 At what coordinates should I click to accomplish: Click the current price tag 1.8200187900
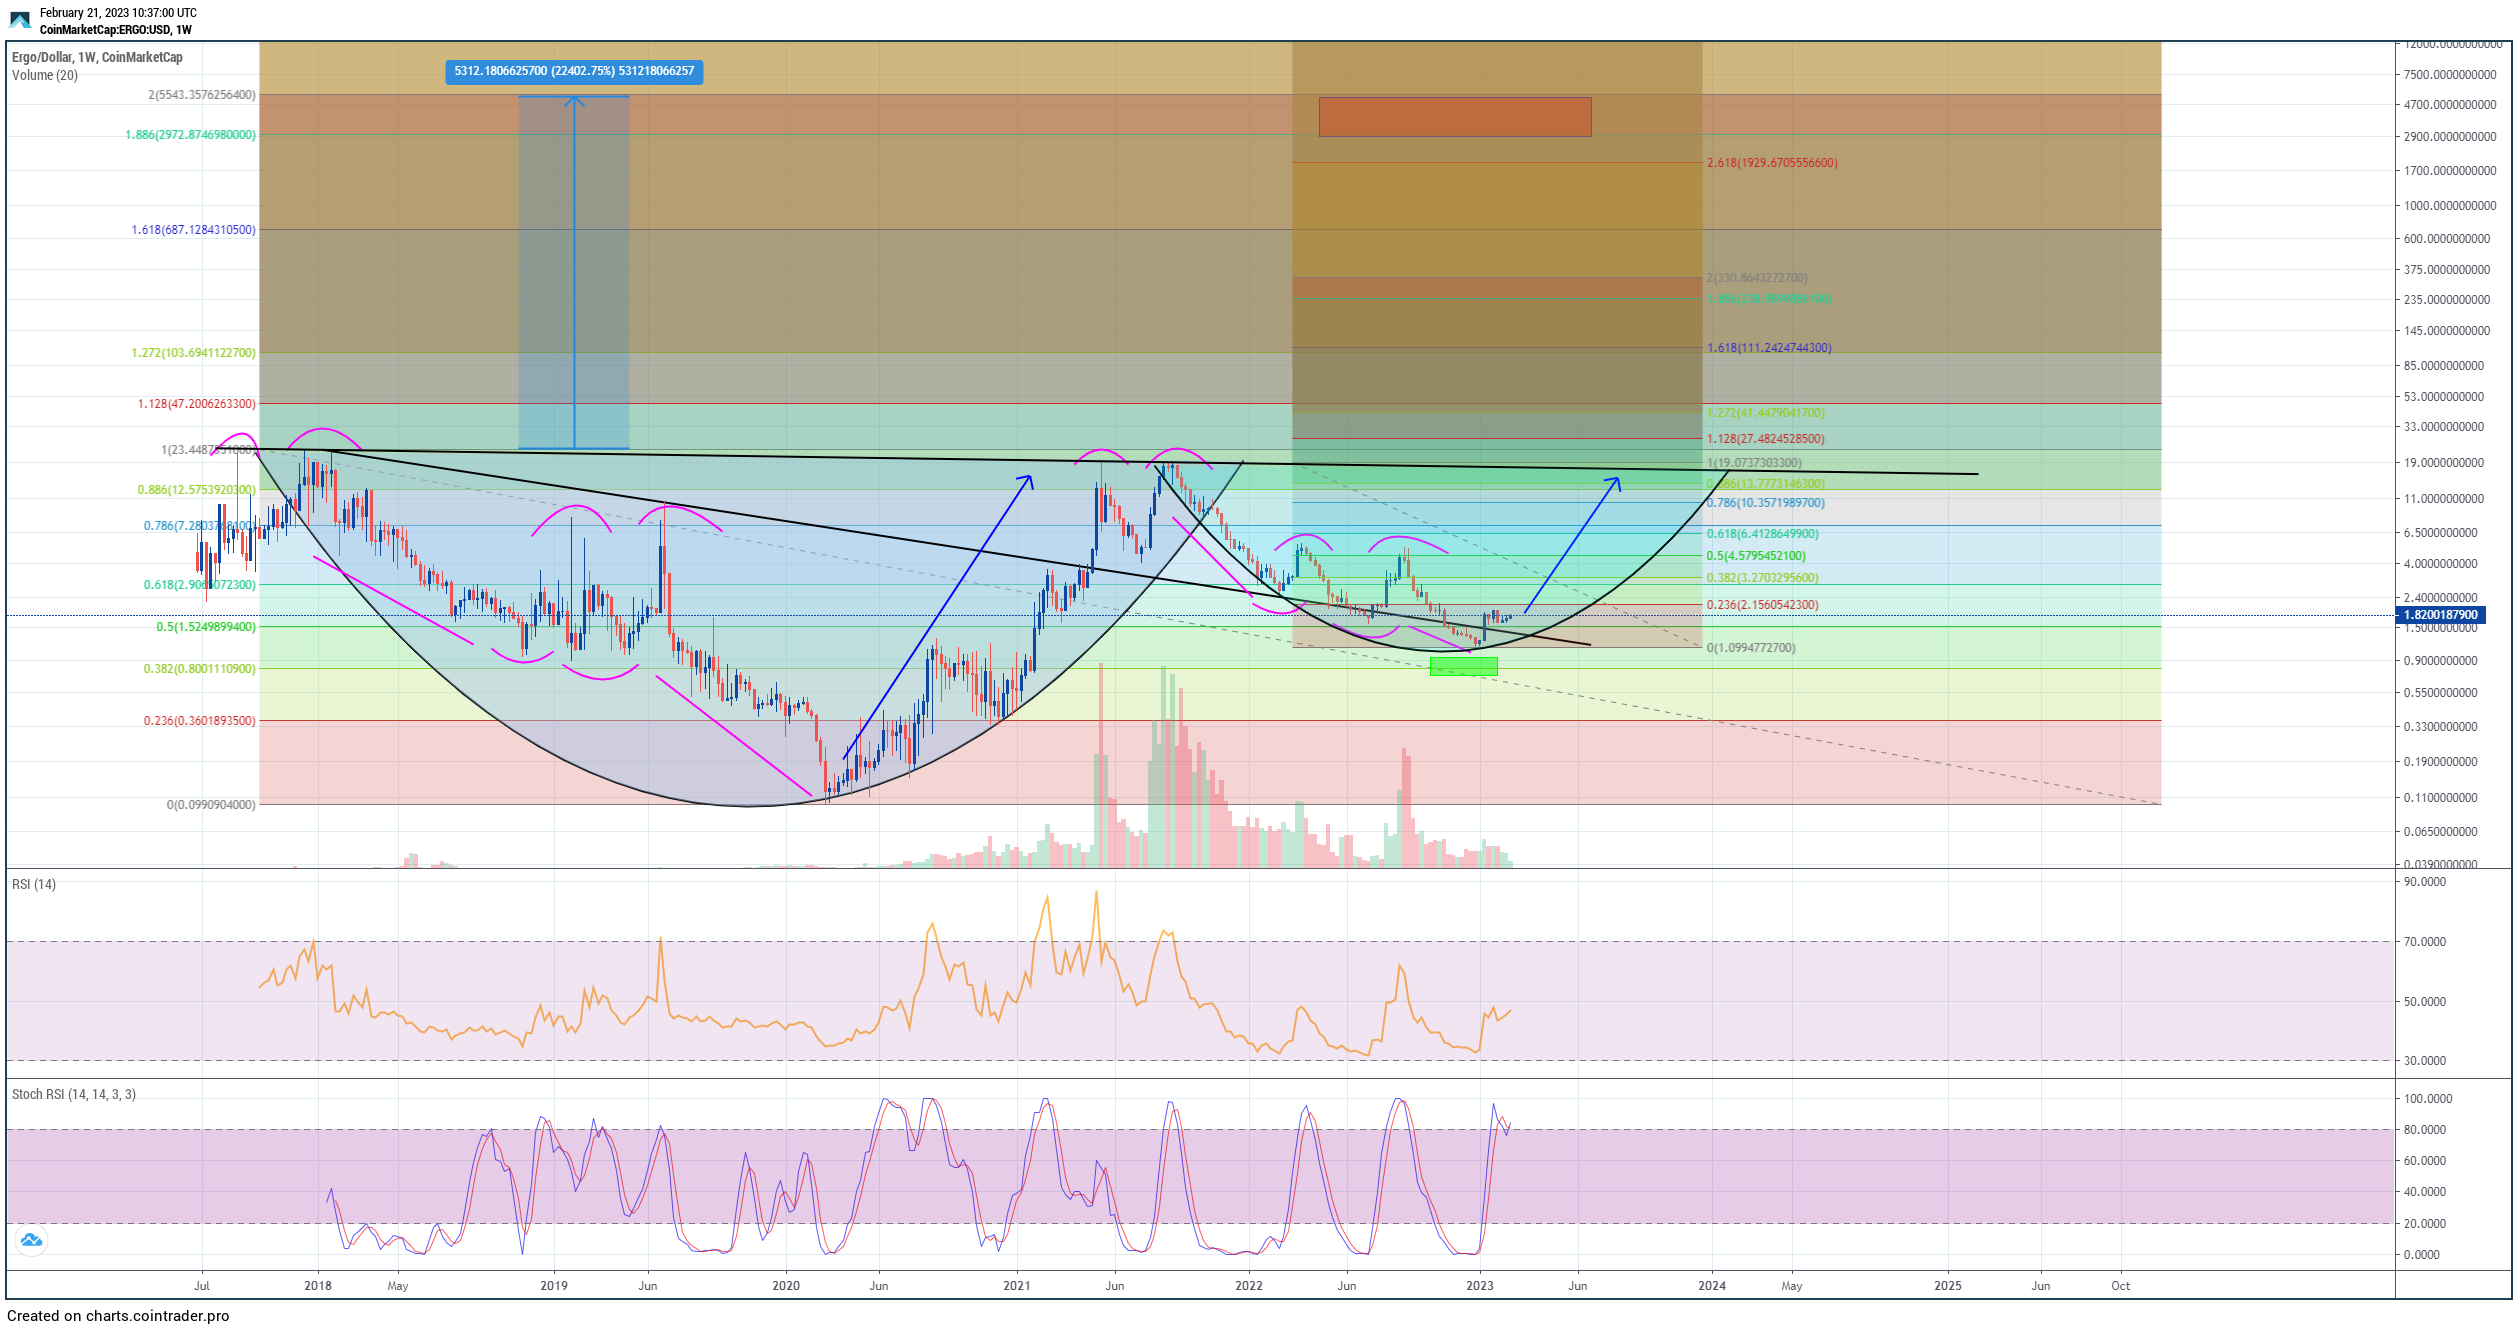click(x=2439, y=615)
